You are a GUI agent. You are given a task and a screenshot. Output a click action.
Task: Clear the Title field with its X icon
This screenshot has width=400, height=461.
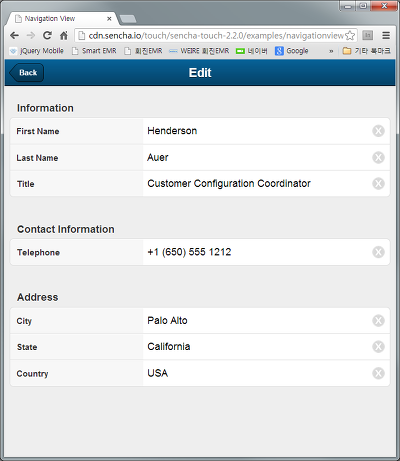click(x=378, y=184)
